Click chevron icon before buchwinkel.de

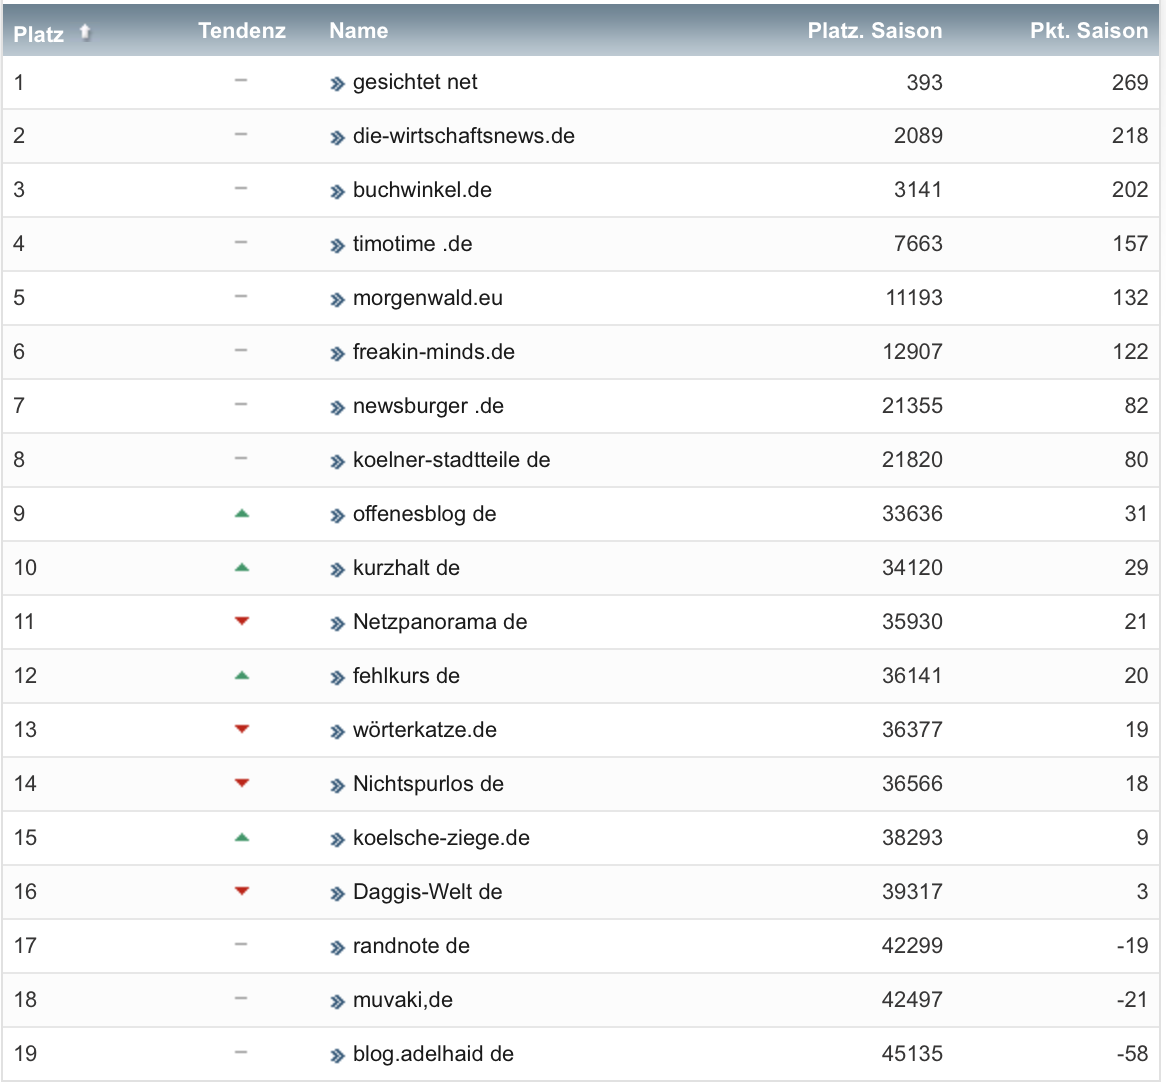point(338,192)
